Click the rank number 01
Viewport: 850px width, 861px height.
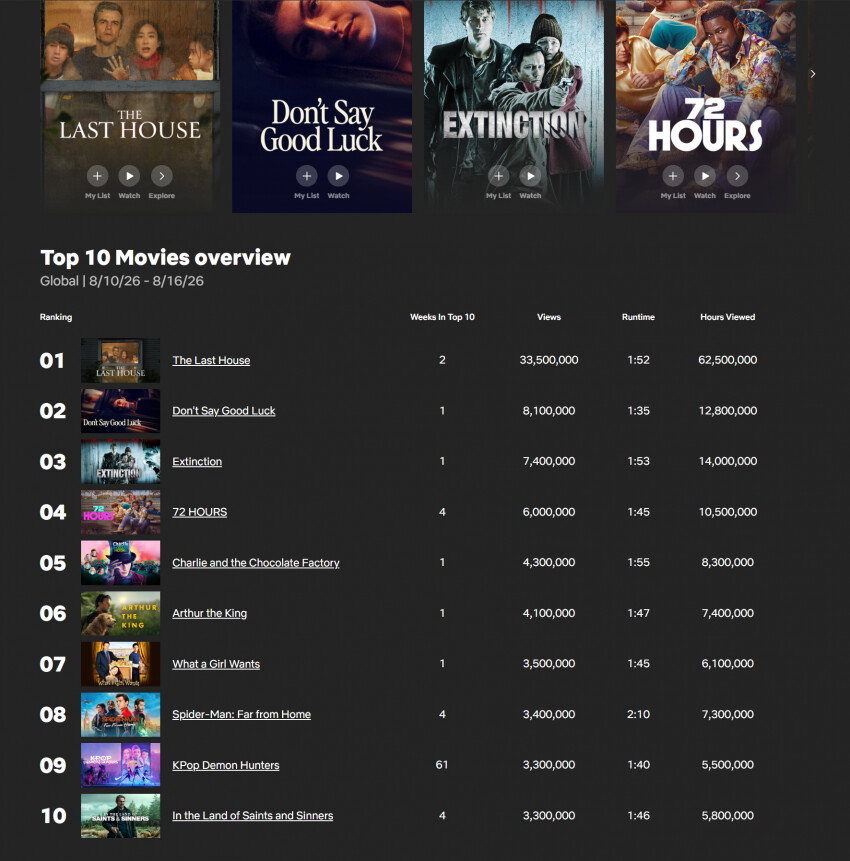(52, 361)
